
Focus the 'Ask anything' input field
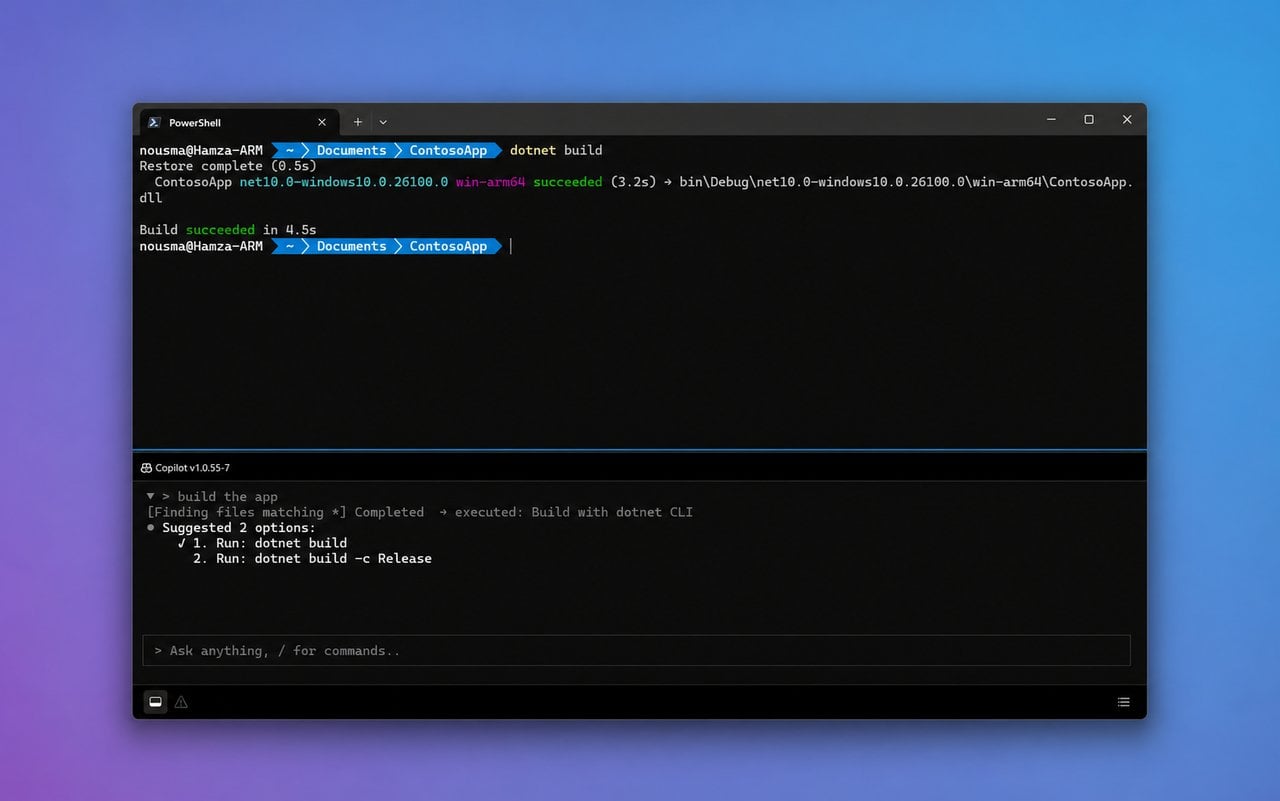(636, 651)
